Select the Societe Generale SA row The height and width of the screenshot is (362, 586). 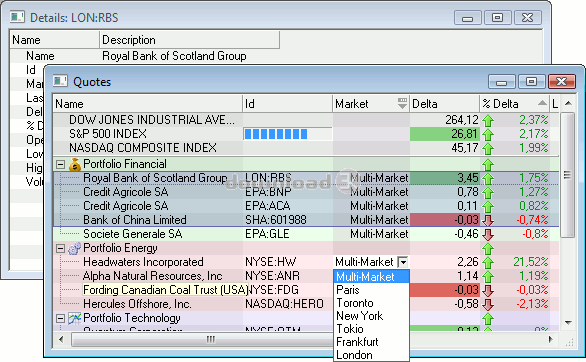[306, 234]
